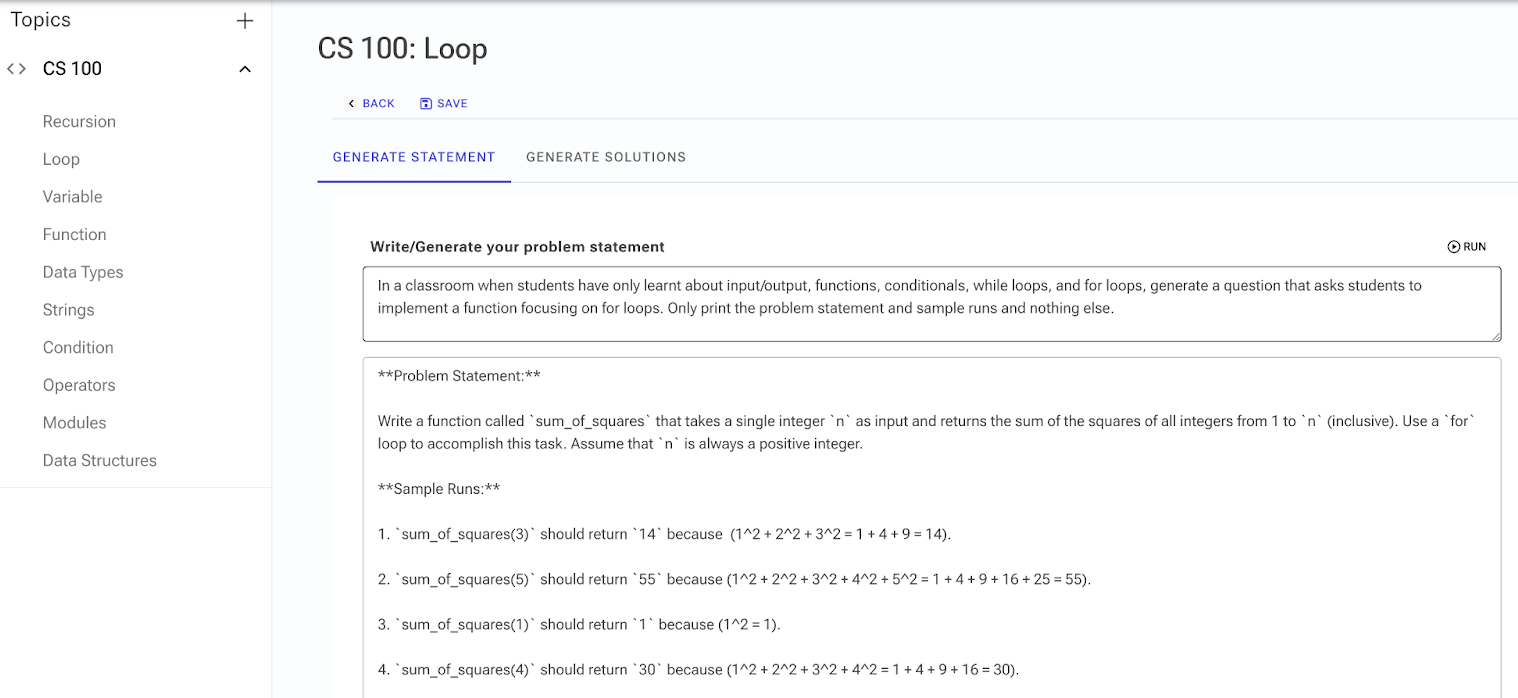Image resolution: width=1518 pixels, height=698 pixels.
Task: Click the plus icon to add topic
Action: pos(245,21)
